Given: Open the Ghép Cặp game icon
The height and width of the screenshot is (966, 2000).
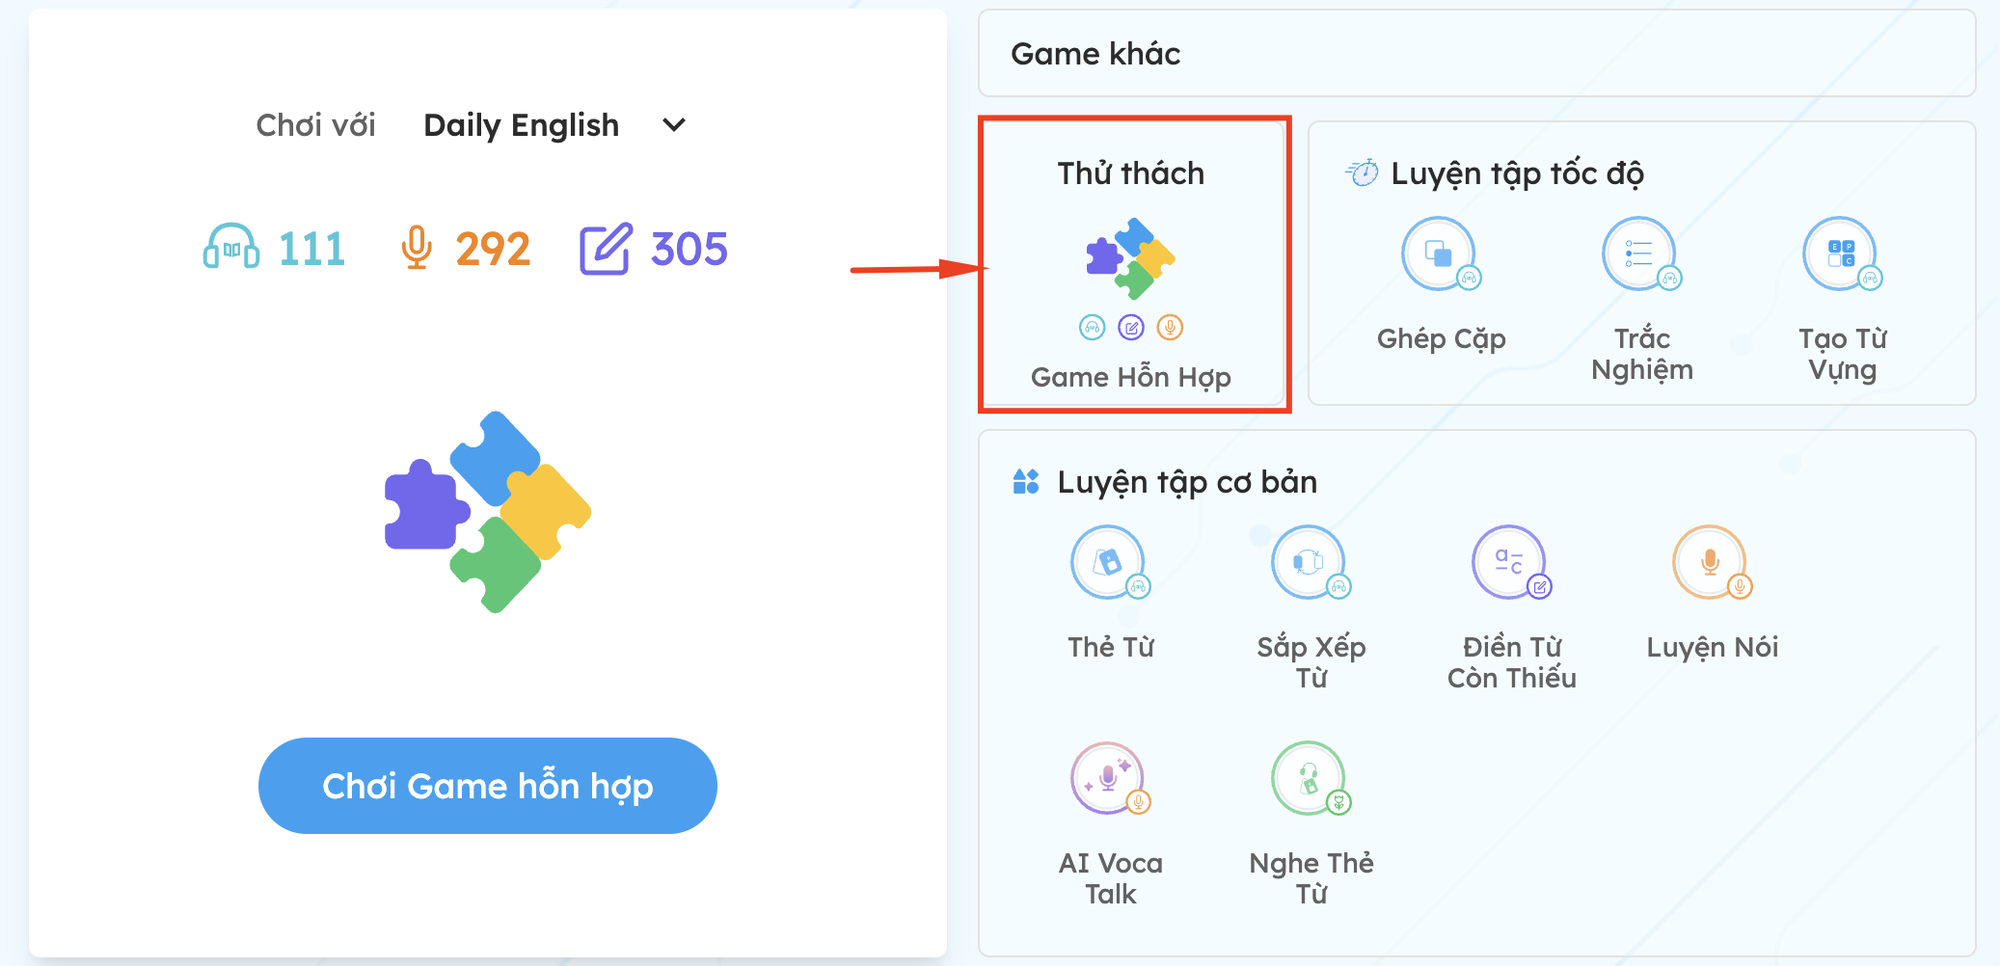Looking at the screenshot, I should (1439, 254).
